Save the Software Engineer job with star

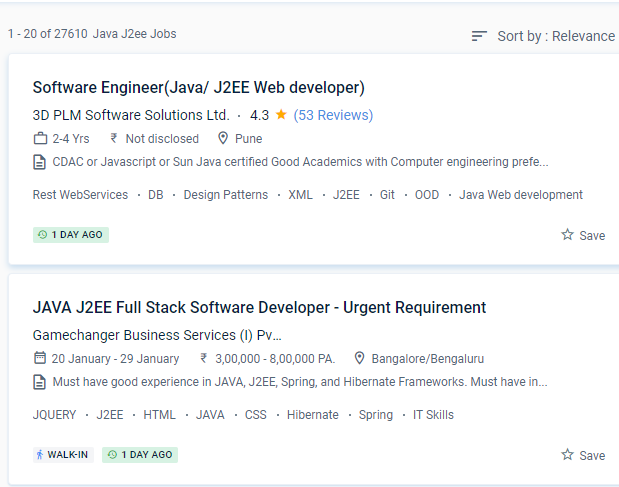pos(583,235)
